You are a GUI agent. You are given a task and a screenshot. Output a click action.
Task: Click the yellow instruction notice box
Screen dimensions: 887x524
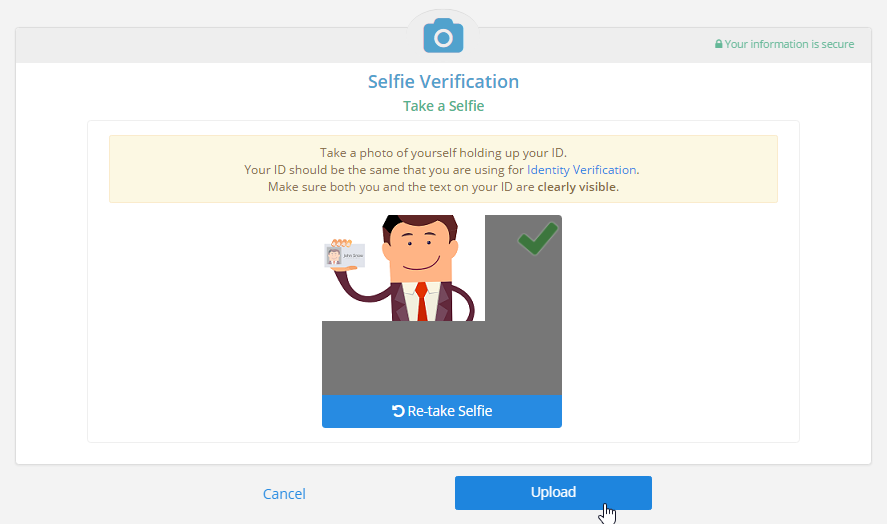pyautogui.click(x=443, y=169)
